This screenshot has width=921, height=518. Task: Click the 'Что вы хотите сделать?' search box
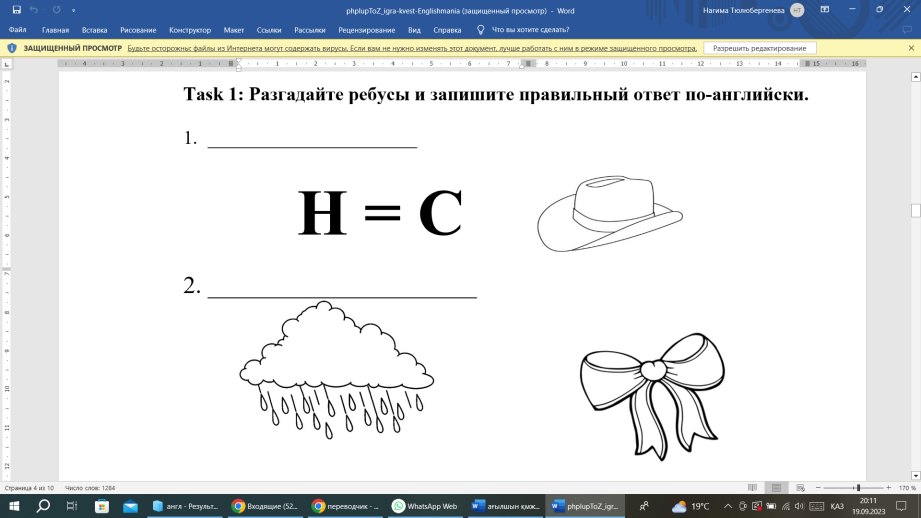[x=530, y=30]
